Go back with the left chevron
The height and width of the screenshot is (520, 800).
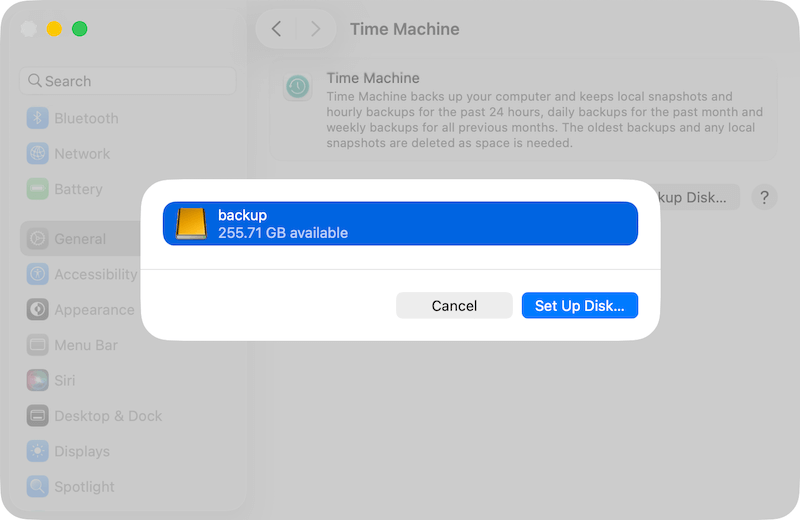[276, 29]
